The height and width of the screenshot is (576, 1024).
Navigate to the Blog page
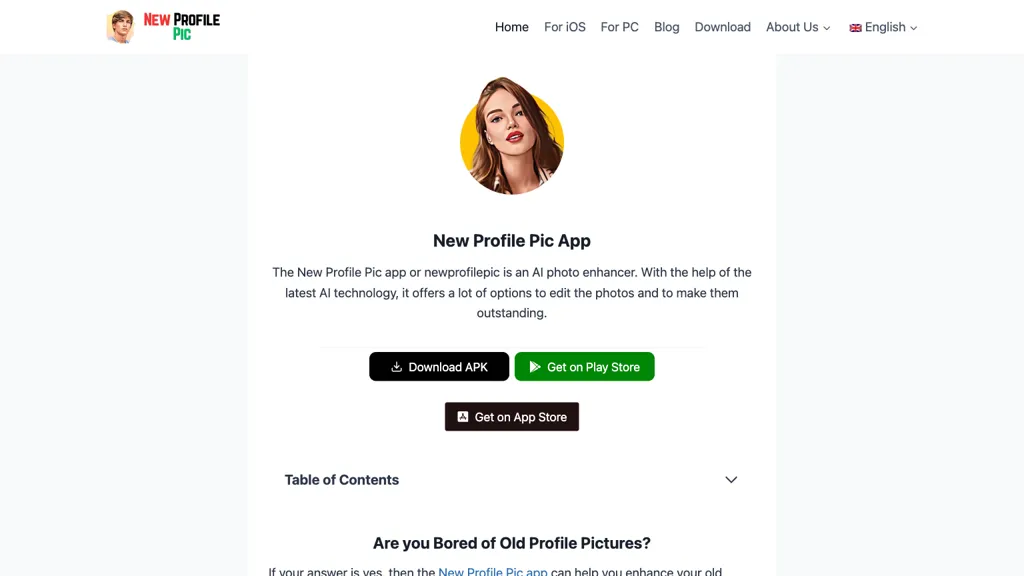point(667,27)
